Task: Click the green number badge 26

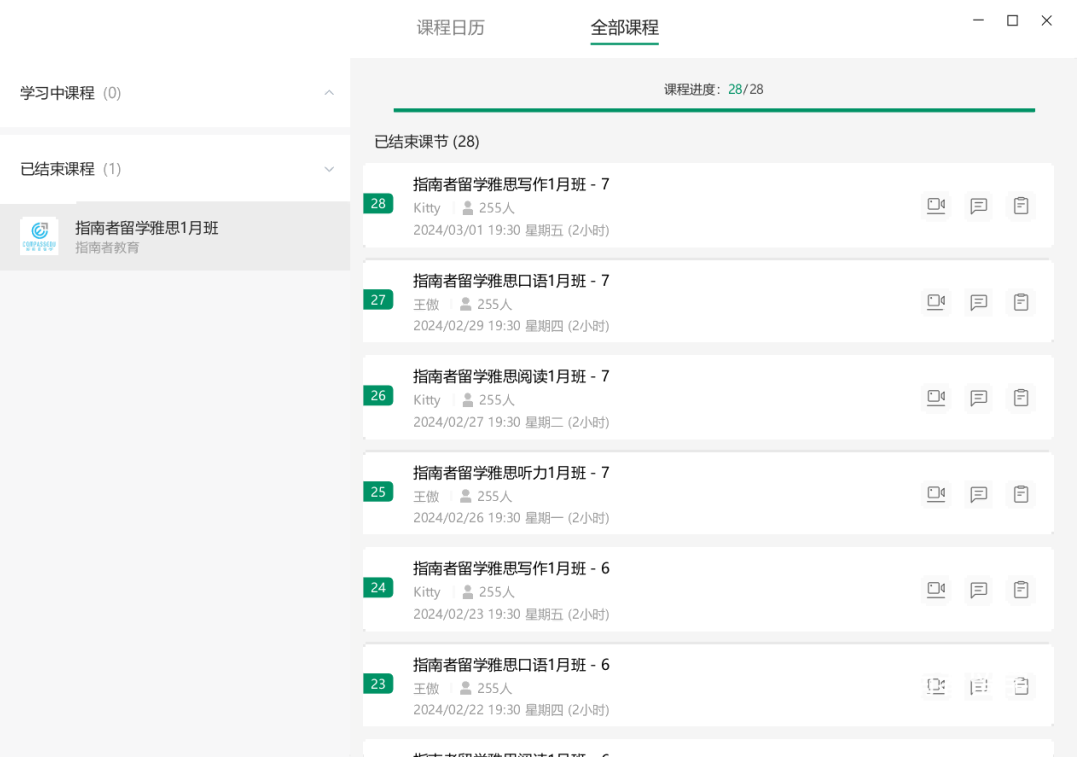Action: point(378,396)
